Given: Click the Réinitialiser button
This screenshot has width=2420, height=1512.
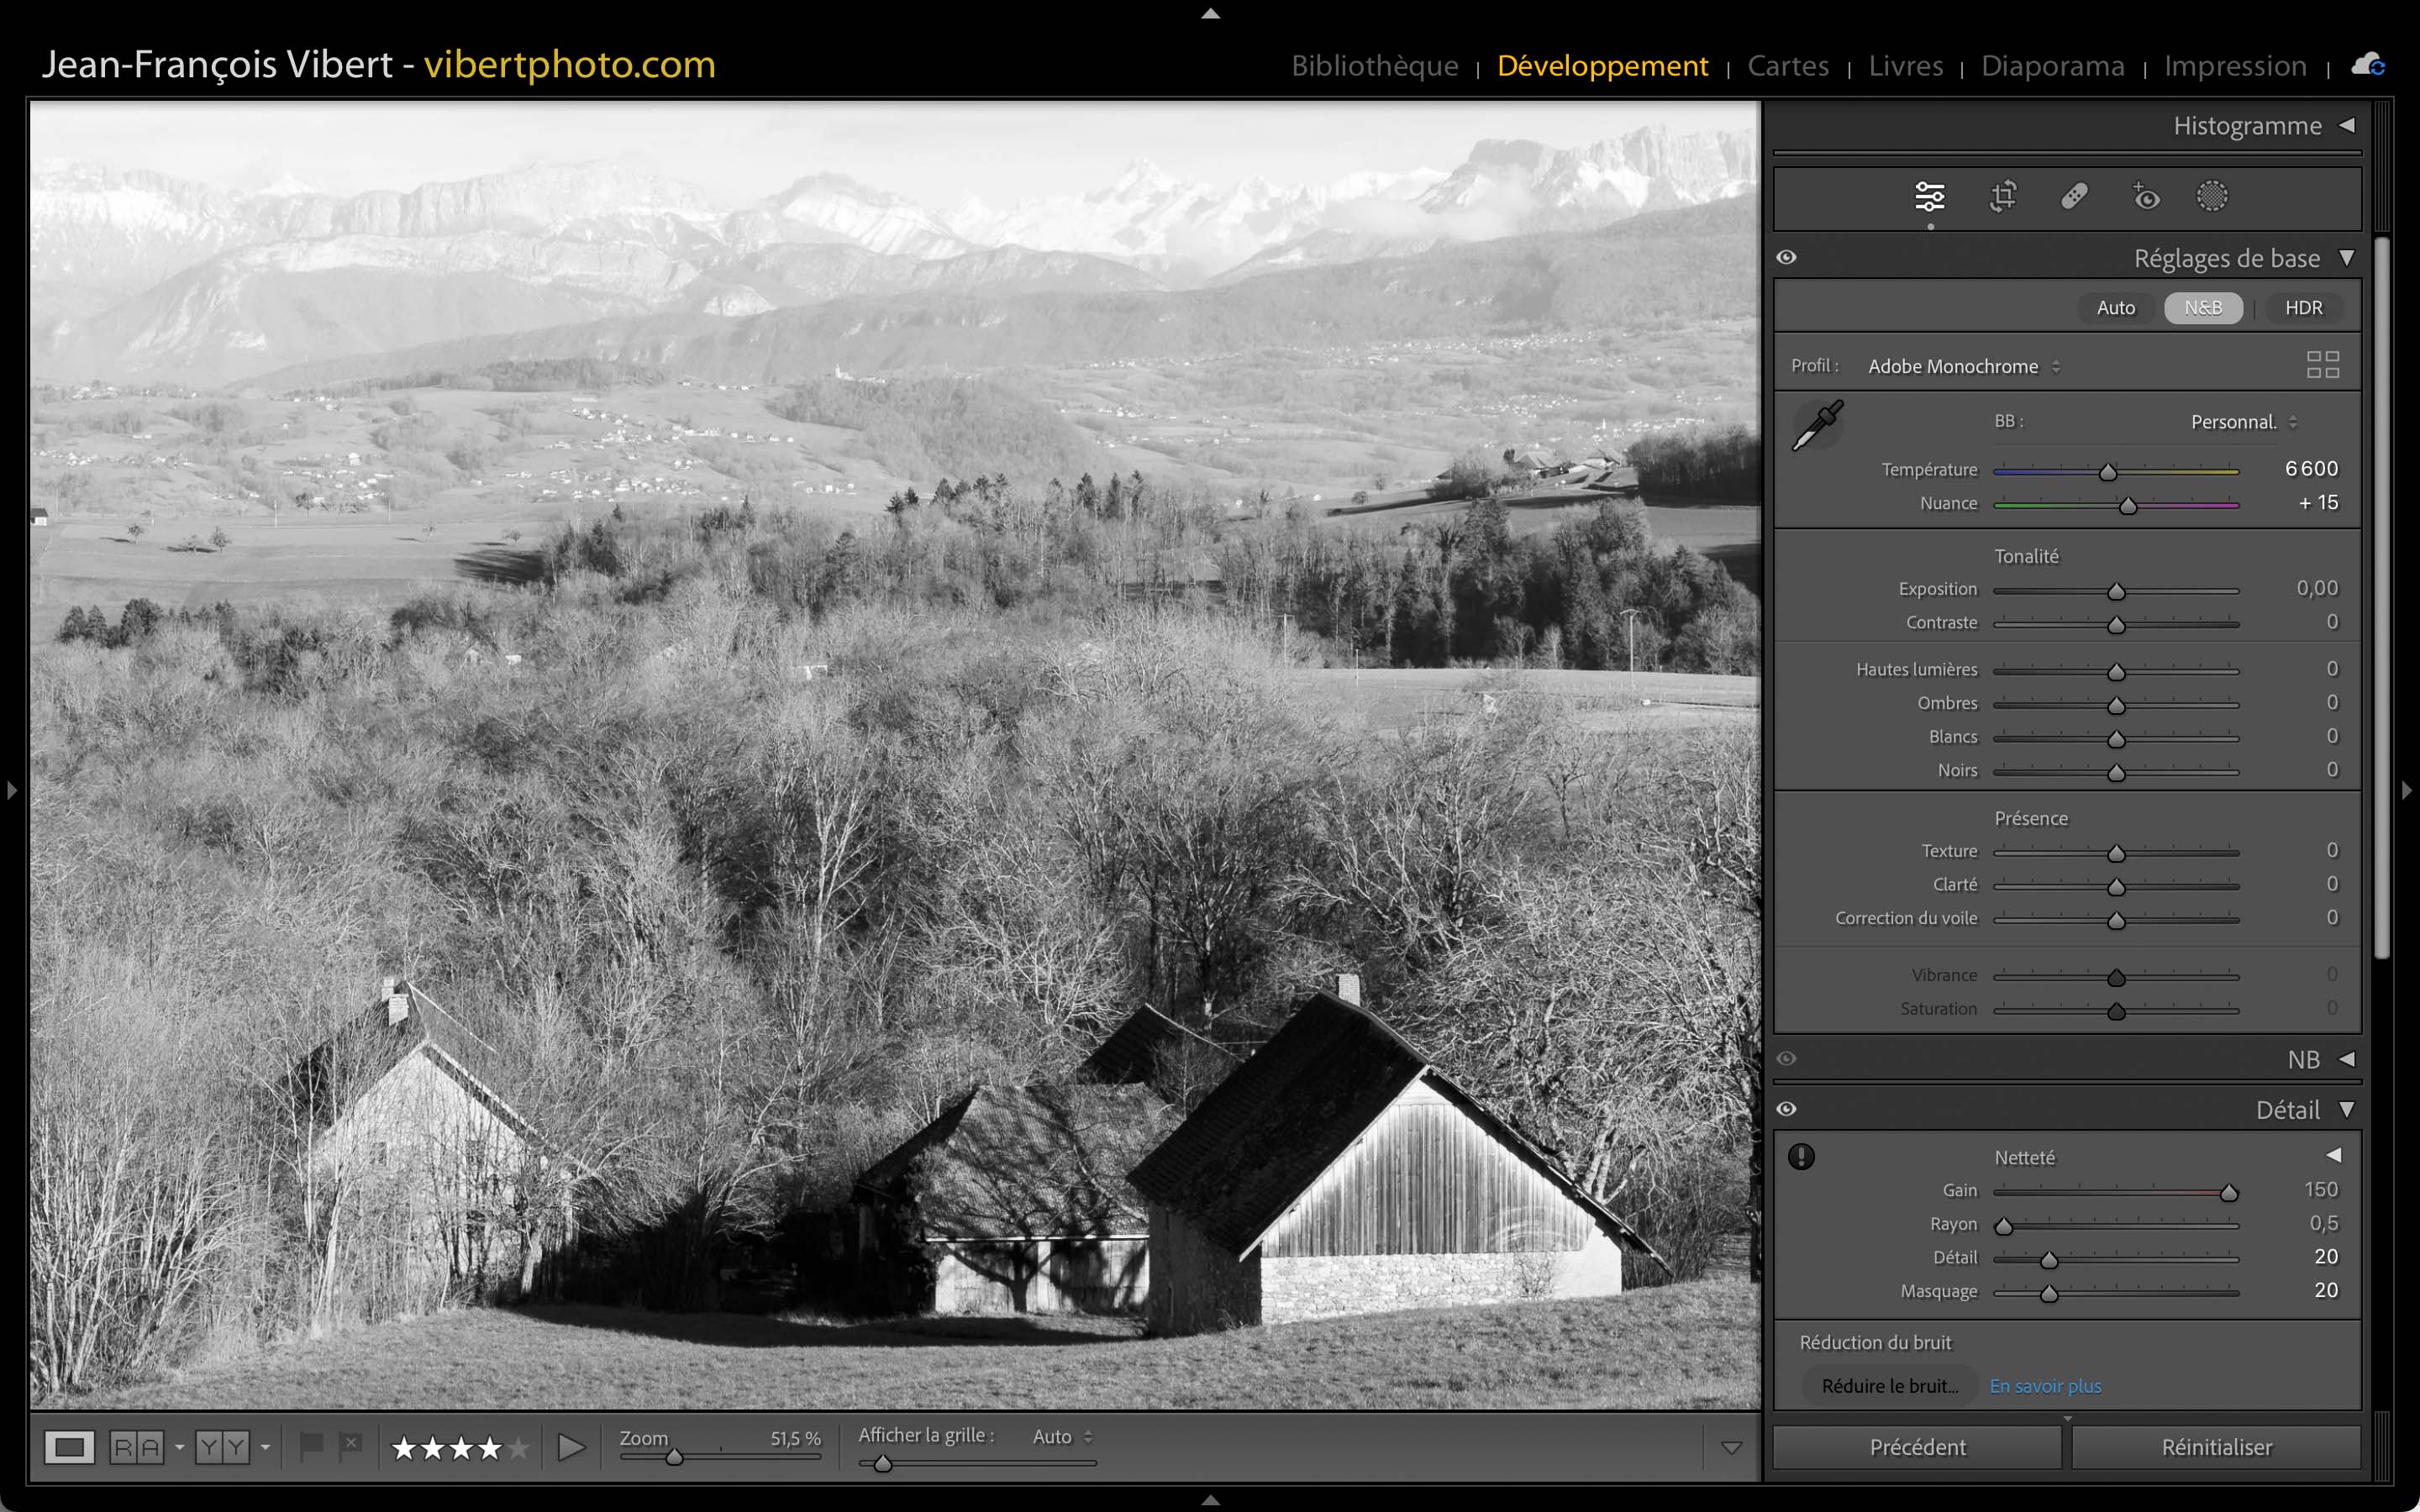Looking at the screenshot, I should click(2216, 1447).
